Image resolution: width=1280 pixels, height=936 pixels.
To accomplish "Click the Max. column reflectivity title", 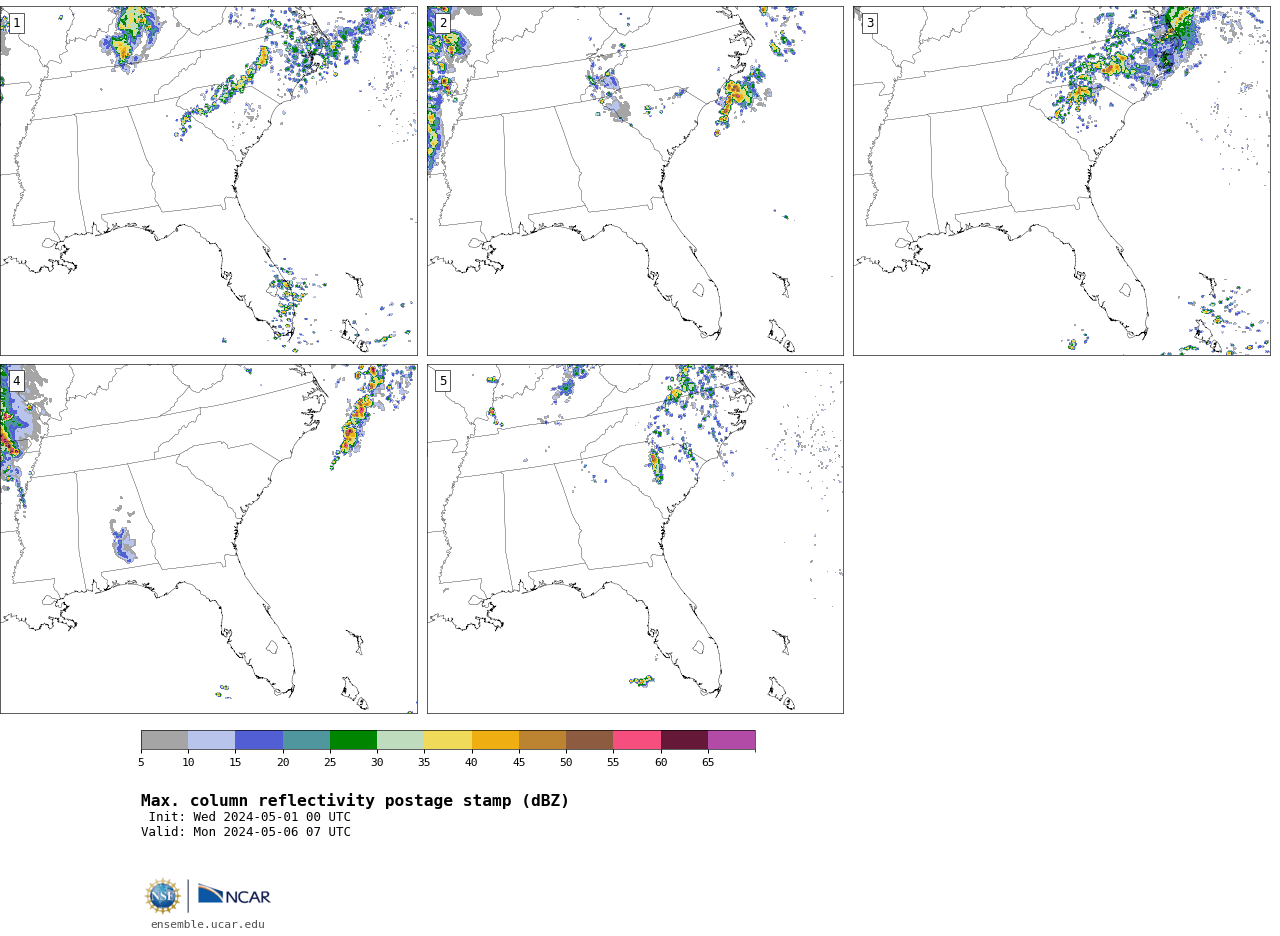I will tap(355, 801).
